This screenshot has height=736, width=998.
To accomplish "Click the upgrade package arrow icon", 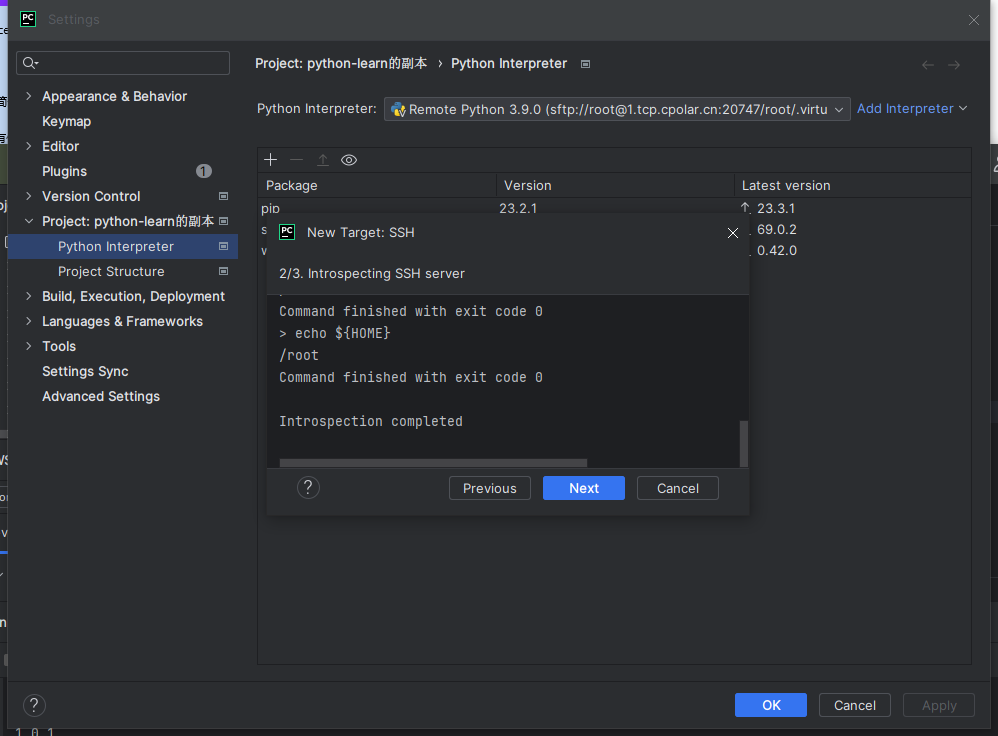I will (323, 160).
